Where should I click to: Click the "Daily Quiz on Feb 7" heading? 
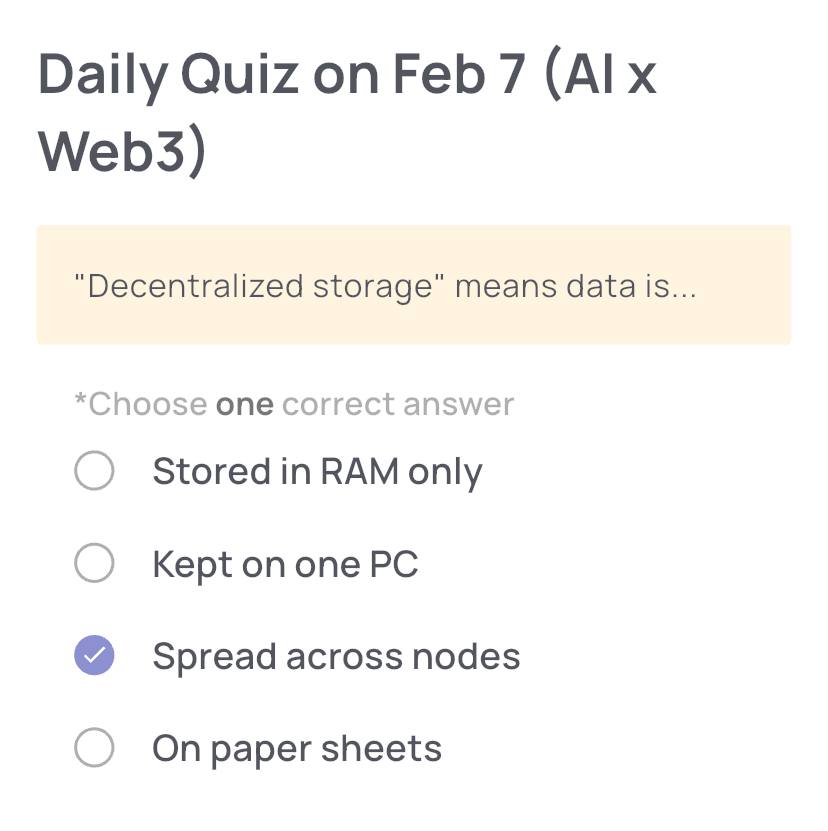[x=280, y=75]
